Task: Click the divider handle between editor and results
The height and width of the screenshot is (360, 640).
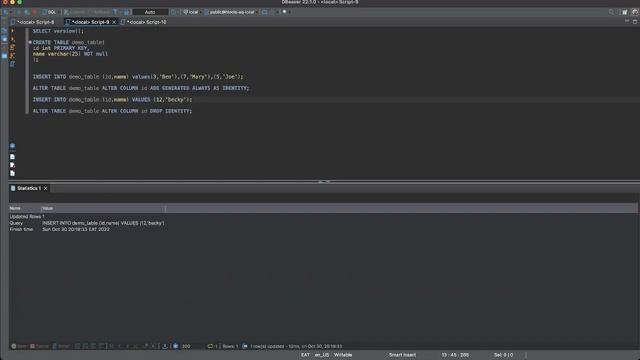Action: pyautogui.click(x=324, y=181)
